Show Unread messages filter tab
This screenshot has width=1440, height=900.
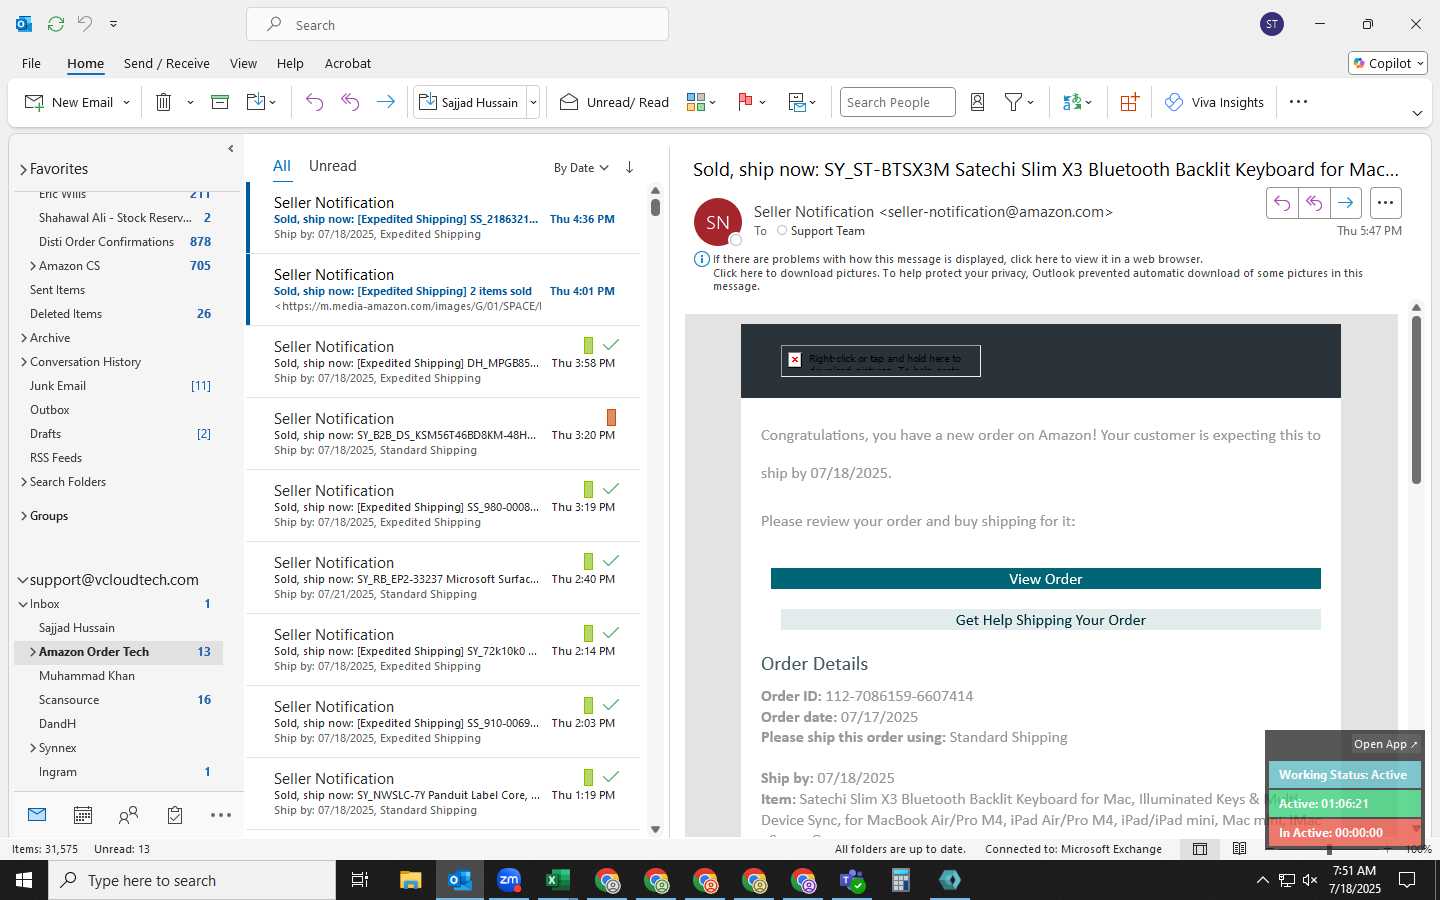[332, 166]
